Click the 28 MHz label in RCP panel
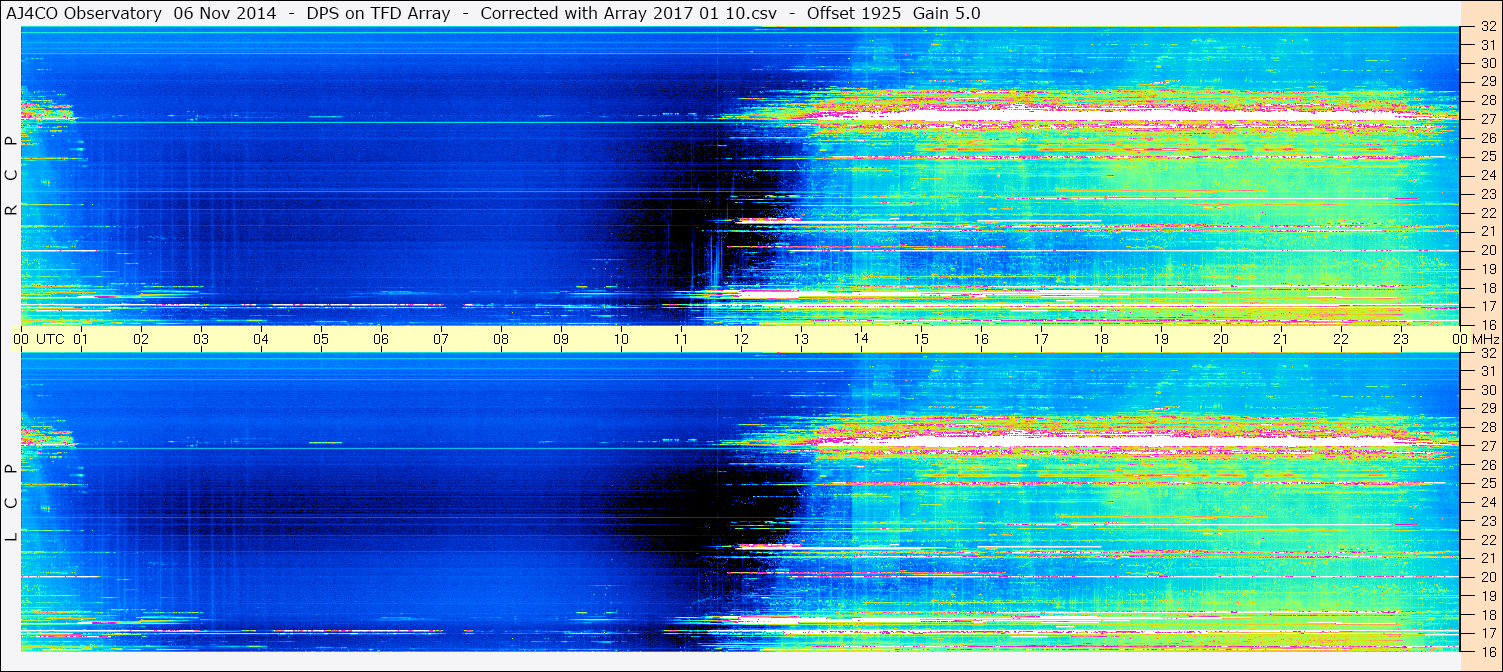Viewport: 1503px width, 672px height. click(x=1487, y=100)
